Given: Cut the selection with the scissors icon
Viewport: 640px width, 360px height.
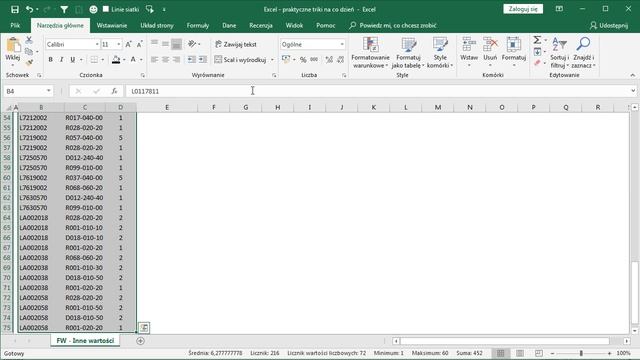Looking at the screenshot, I should [x=29, y=40].
